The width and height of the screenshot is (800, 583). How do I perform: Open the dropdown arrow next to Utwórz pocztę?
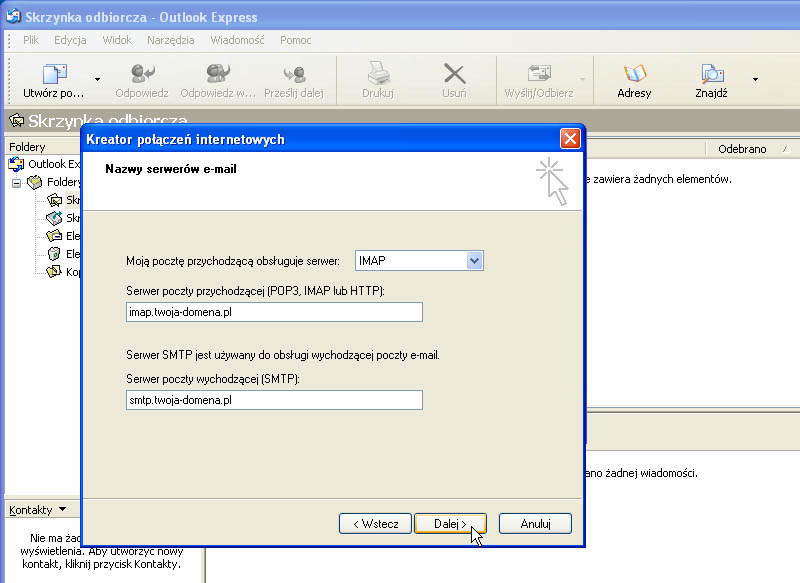[97, 79]
